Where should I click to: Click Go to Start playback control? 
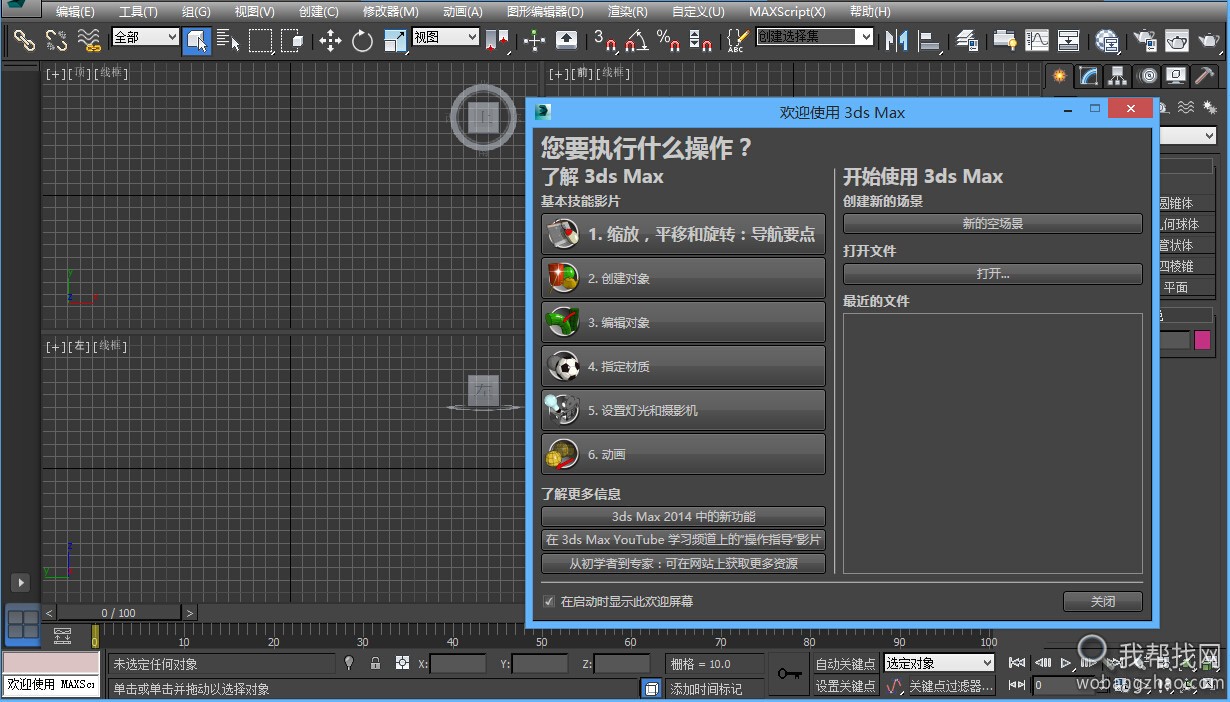(x=1016, y=662)
